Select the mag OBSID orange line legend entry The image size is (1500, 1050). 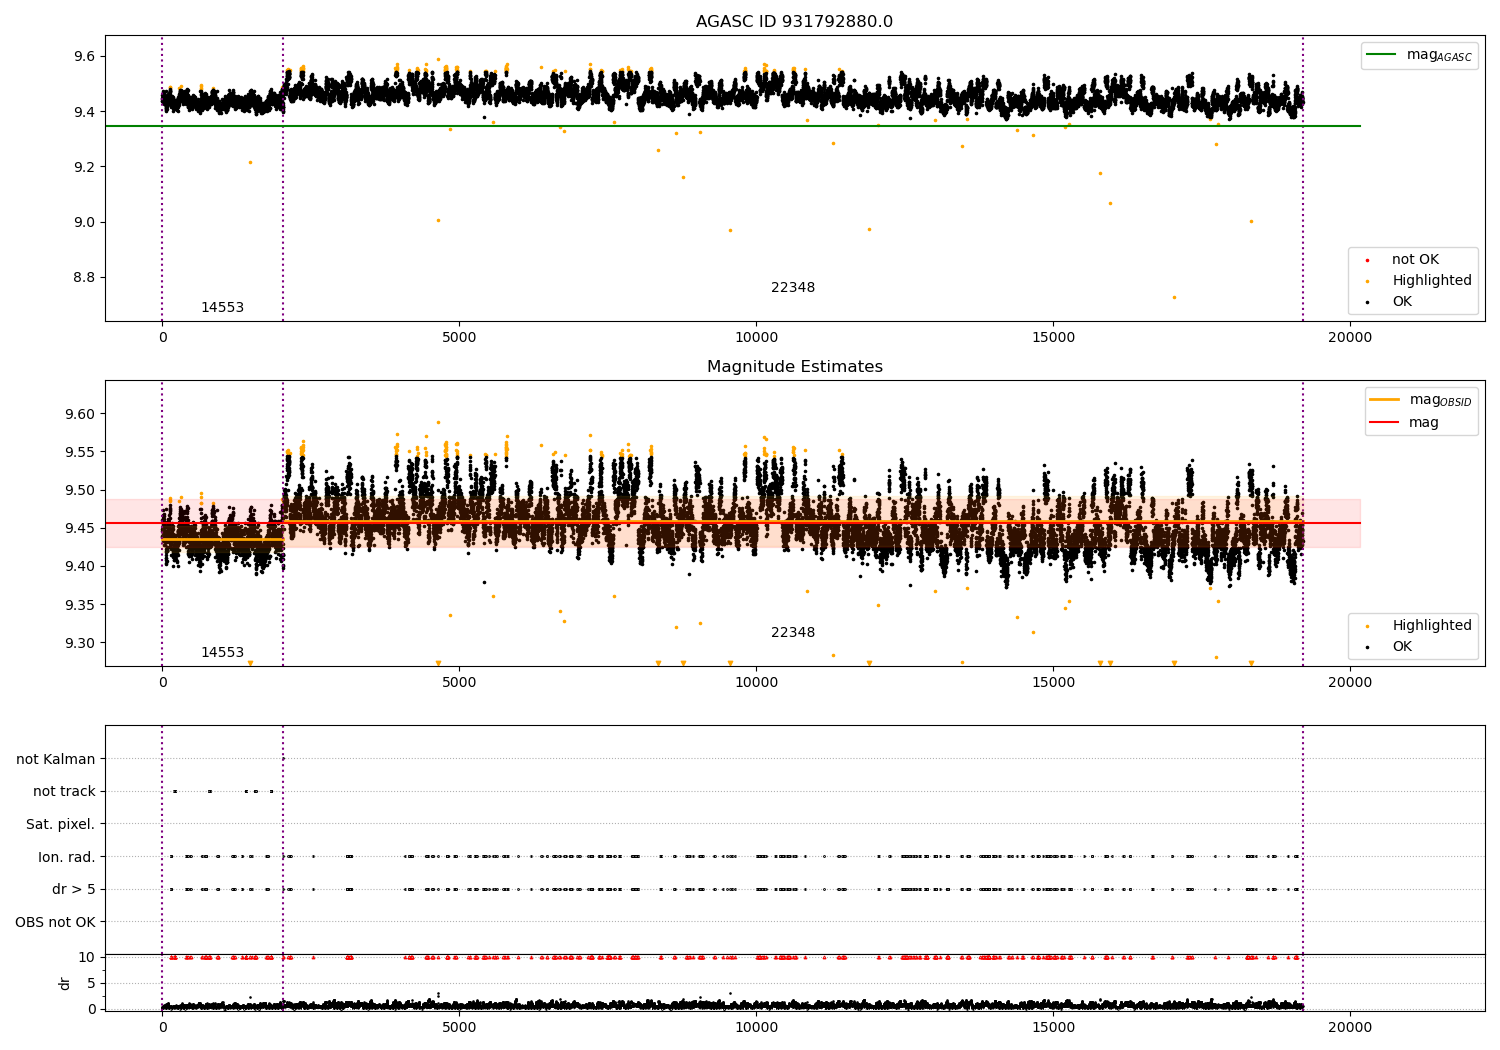[1421, 400]
